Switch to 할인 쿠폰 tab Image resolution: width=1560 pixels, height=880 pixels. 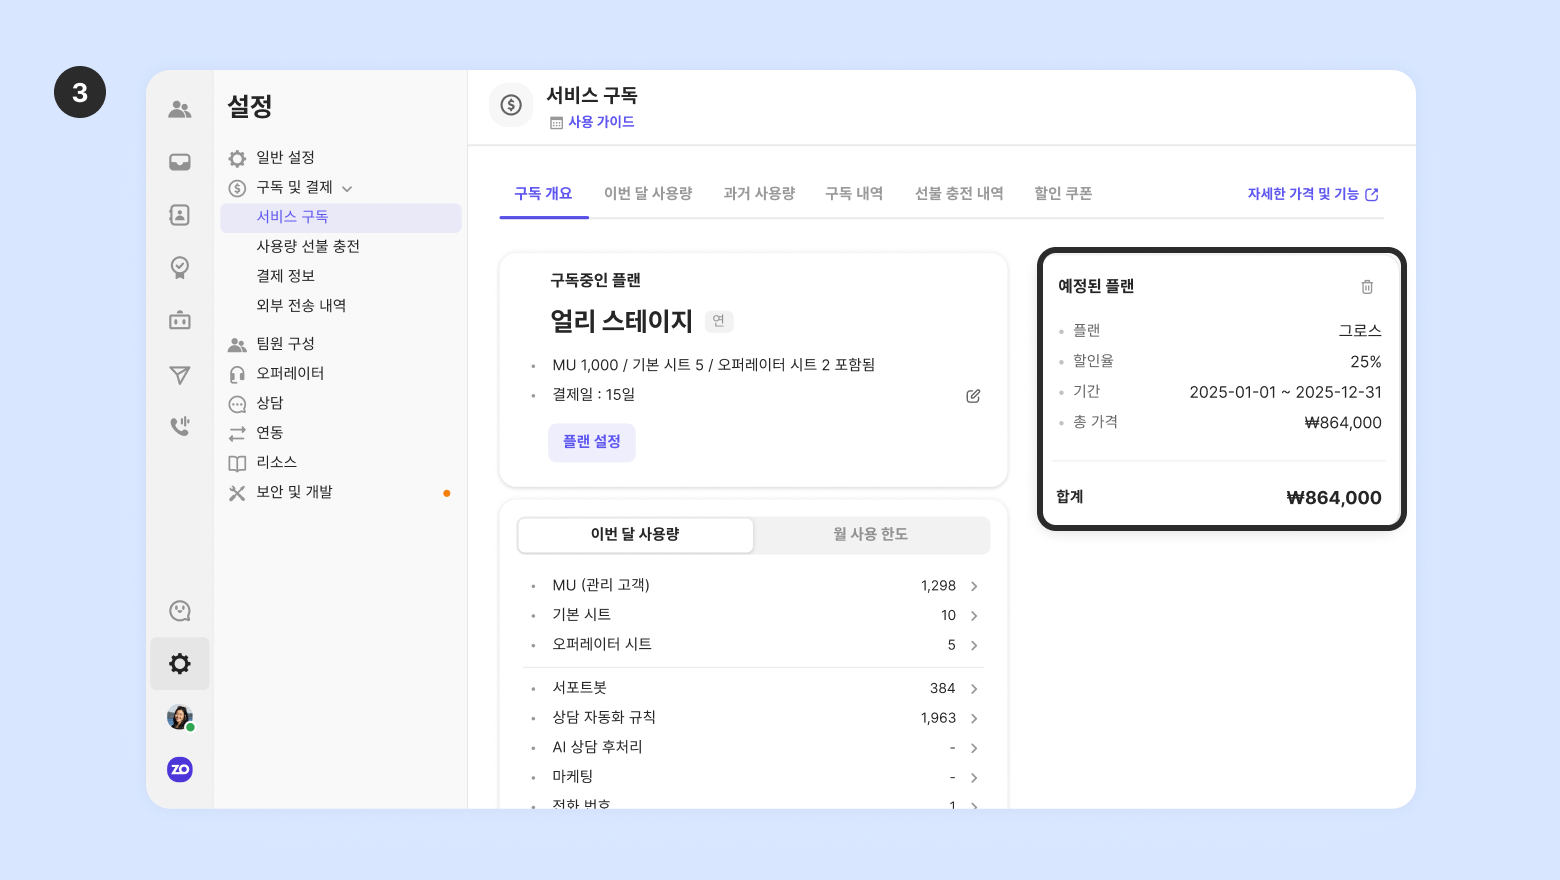pos(1063,194)
